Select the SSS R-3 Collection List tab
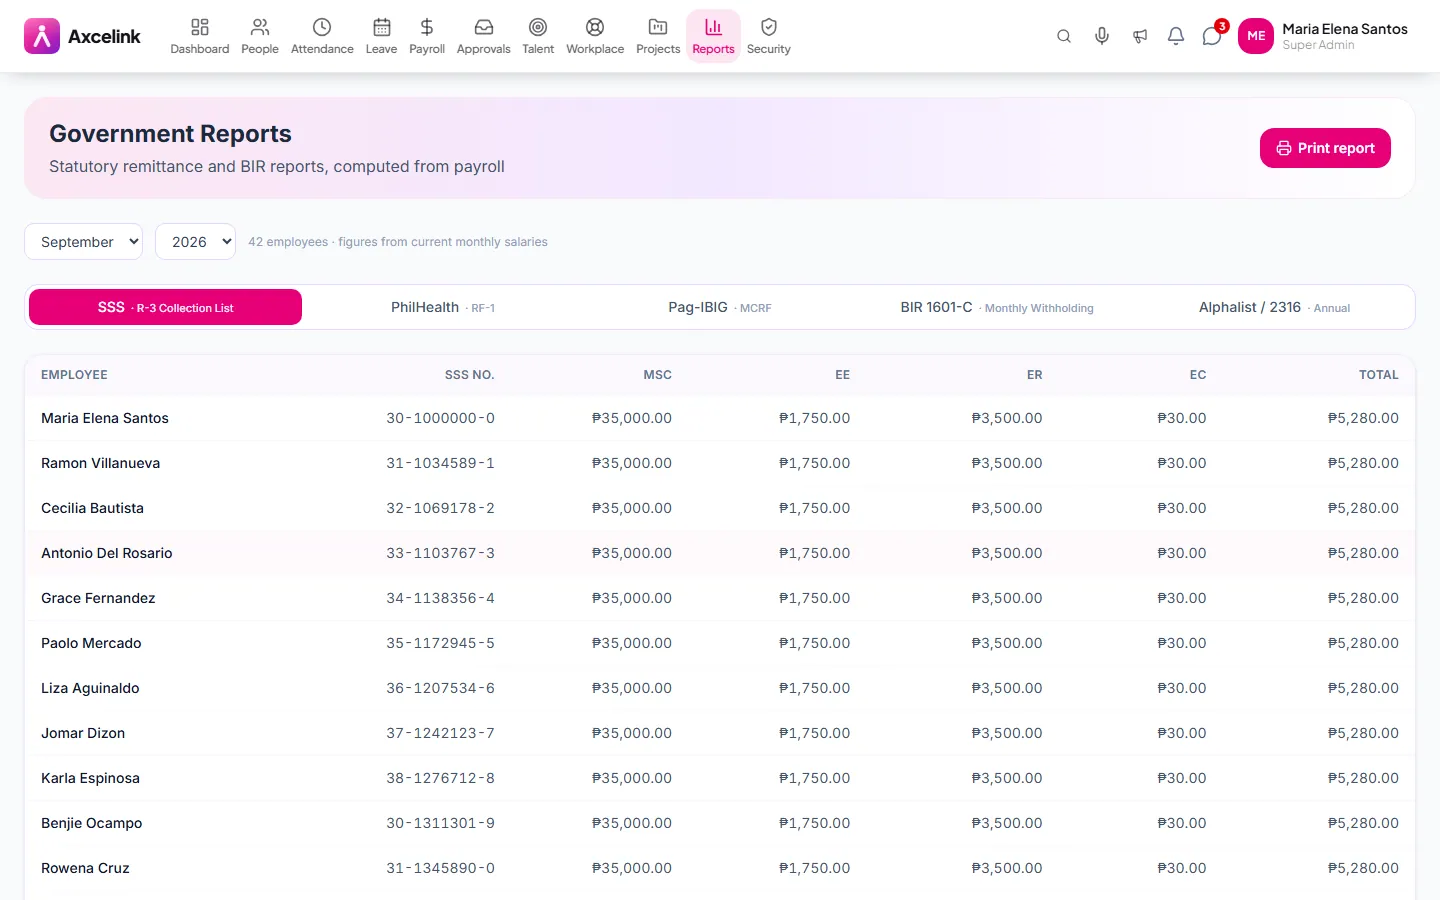The width and height of the screenshot is (1440, 900). 165,307
